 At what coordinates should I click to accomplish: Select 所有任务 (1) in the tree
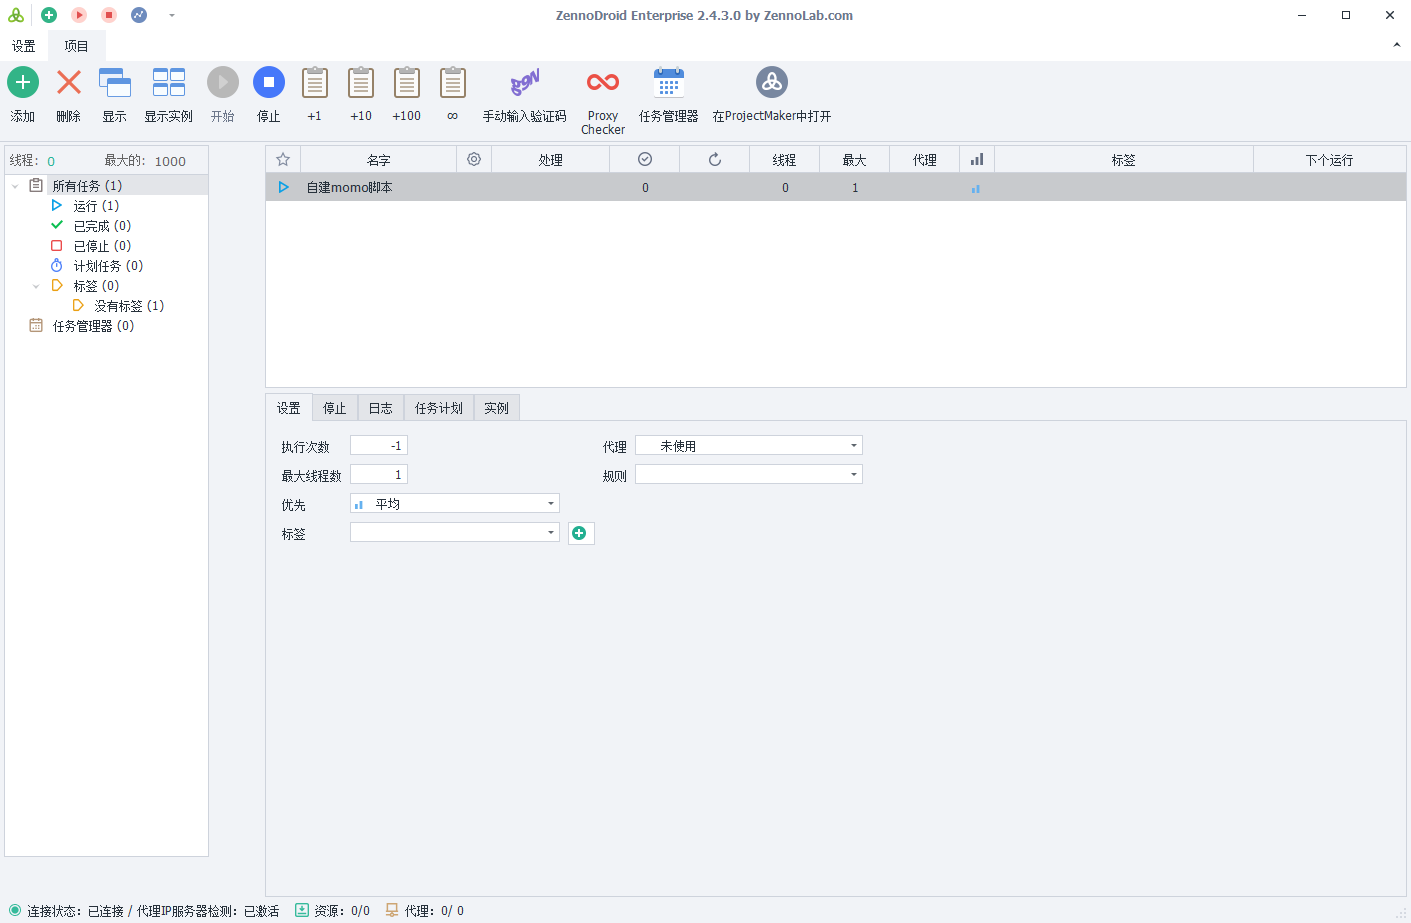(87, 186)
